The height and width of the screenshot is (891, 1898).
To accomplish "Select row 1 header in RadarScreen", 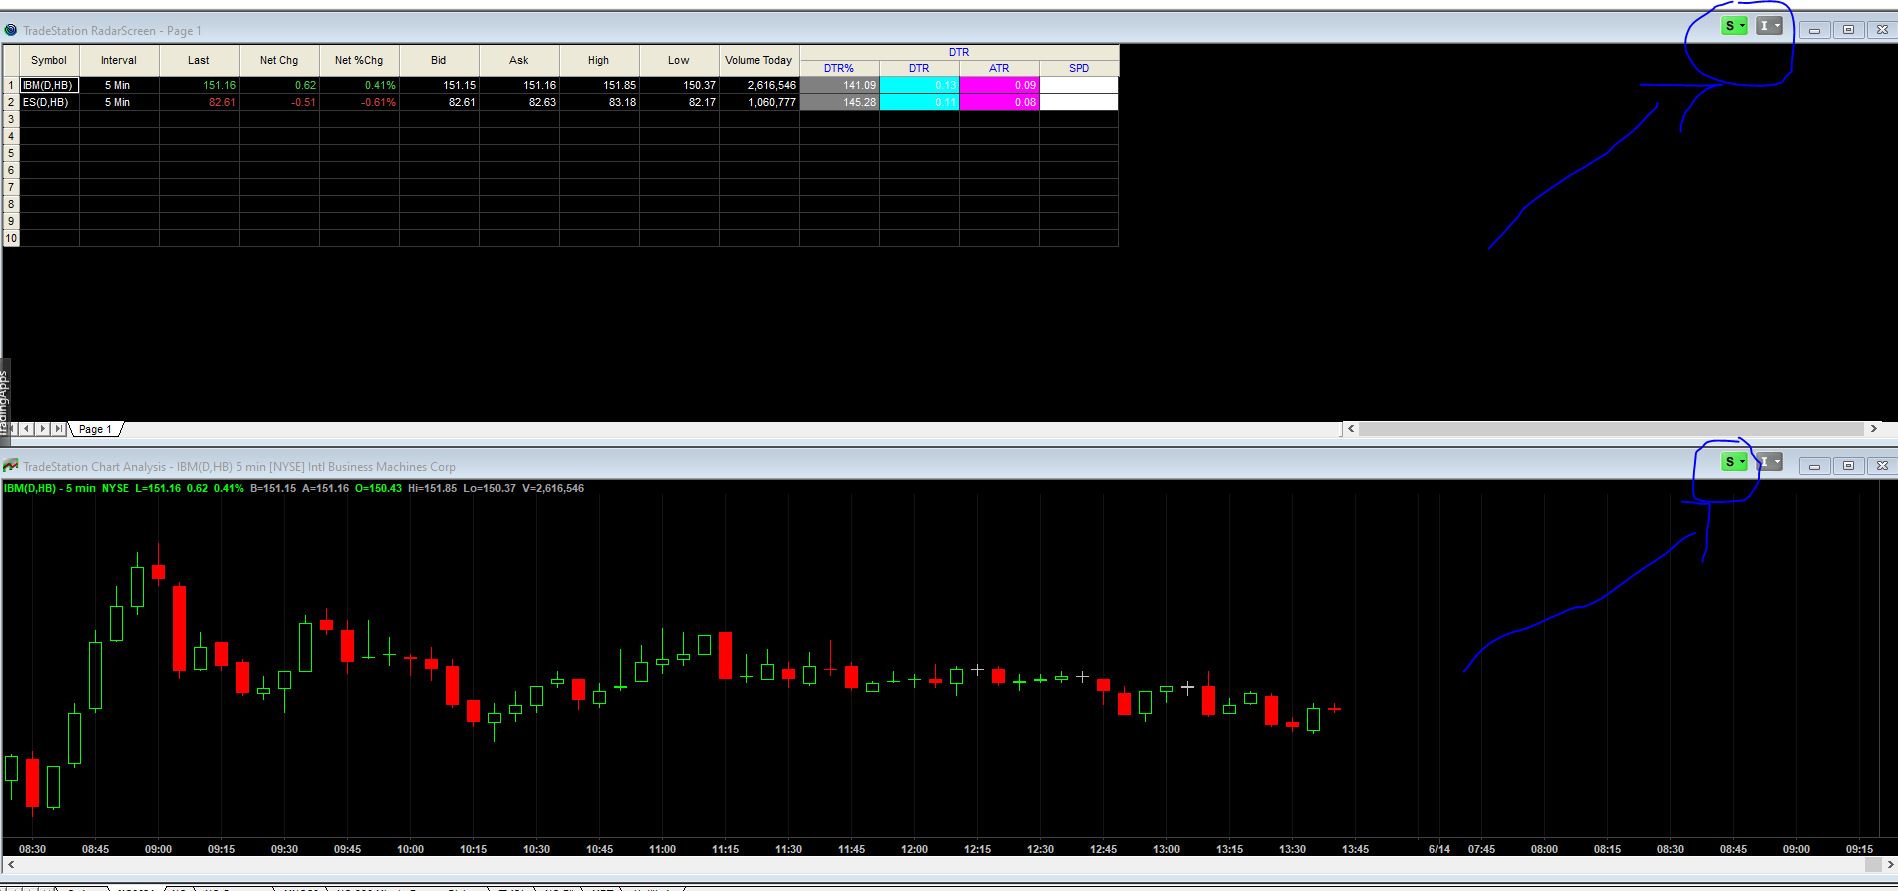I will click(11, 85).
